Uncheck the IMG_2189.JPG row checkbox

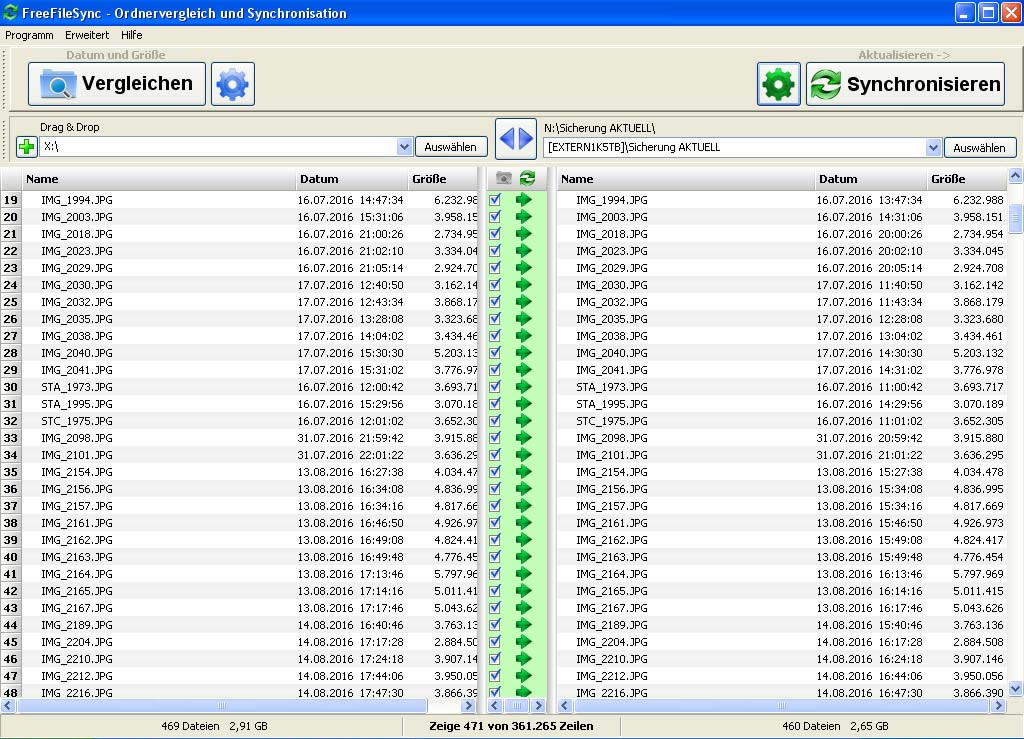click(x=495, y=624)
